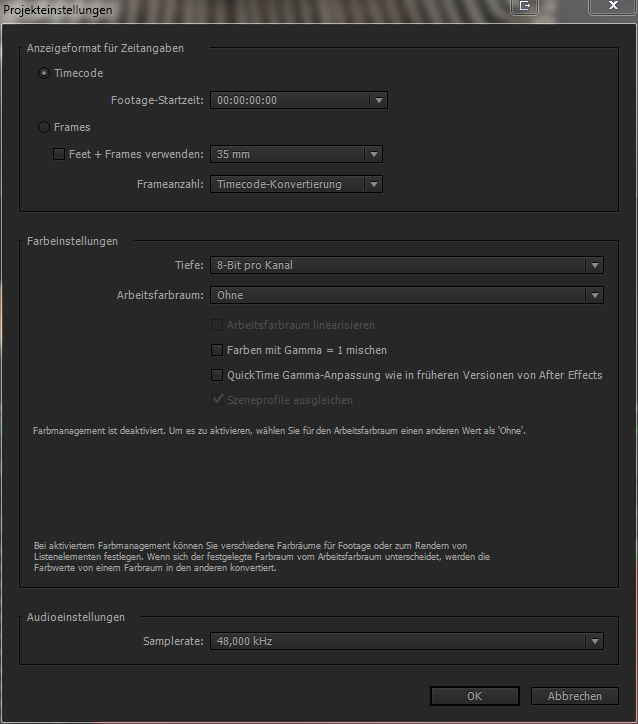Click the Projekteinstellungen title bar text

[52, 9]
